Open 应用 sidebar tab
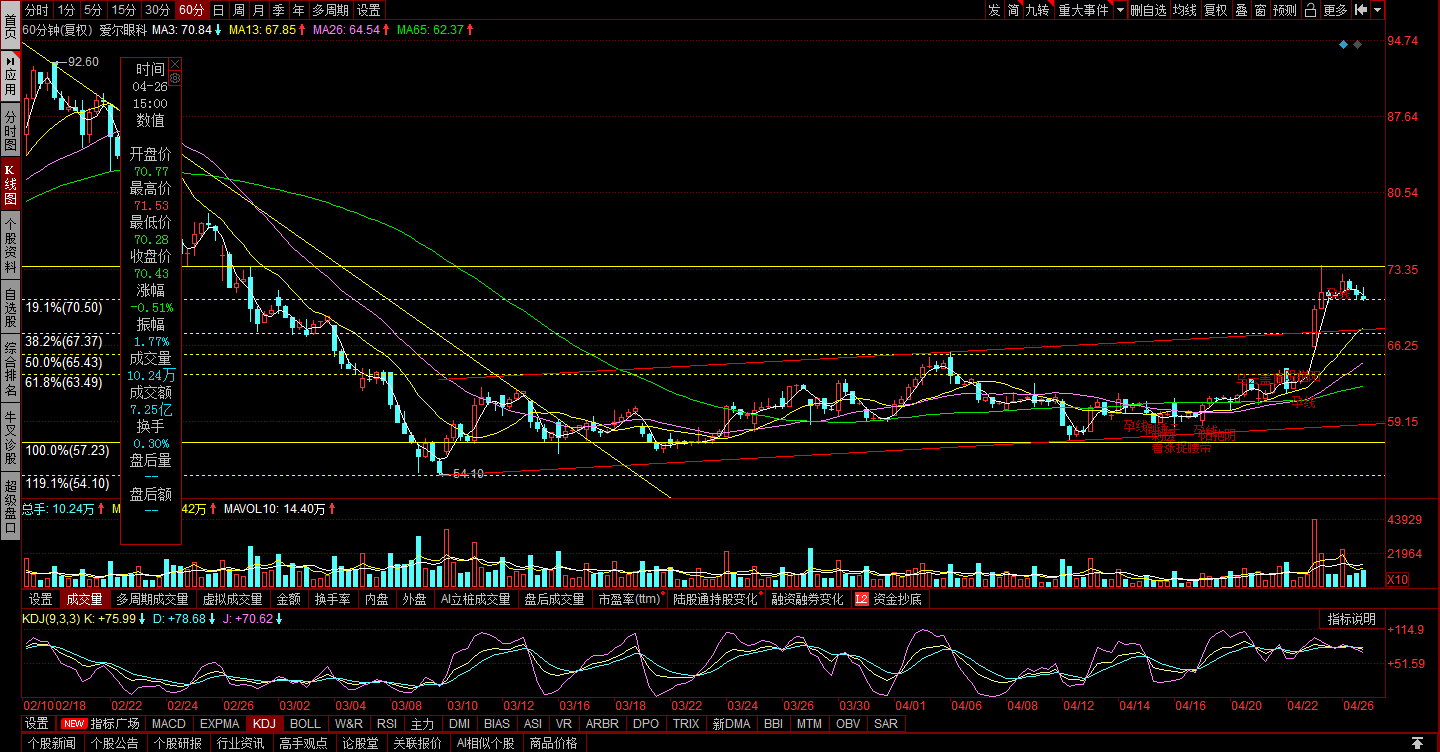Image resolution: width=1440 pixels, height=752 pixels. pyautogui.click(x=10, y=75)
